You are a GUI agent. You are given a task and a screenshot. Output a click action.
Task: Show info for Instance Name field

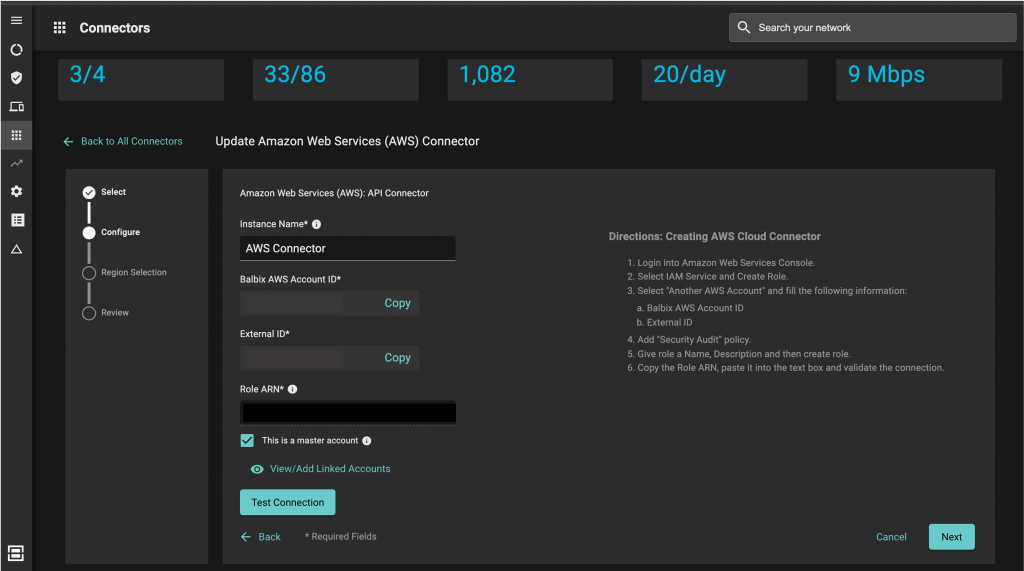coord(316,224)
